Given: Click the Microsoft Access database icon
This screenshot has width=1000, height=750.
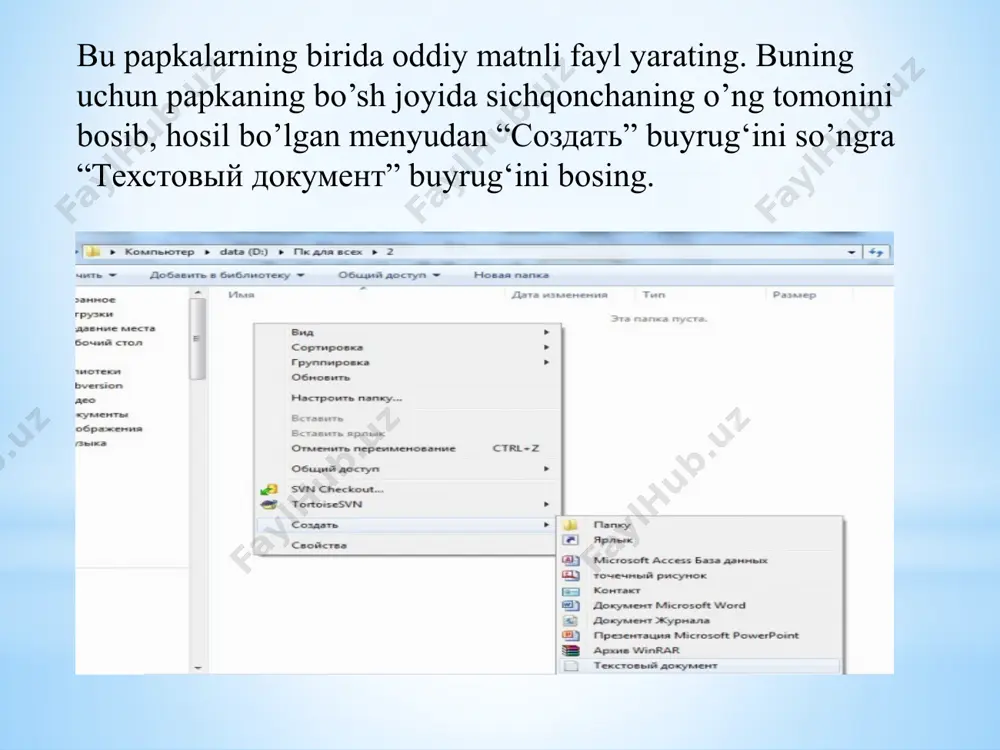Looking at the screenshot, I should pyautogui.click(x=570, y=561).
